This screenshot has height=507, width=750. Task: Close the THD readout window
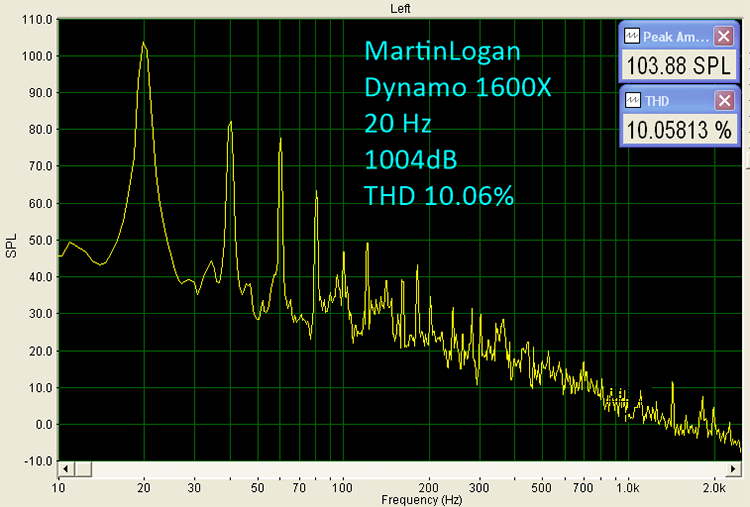tap(723, 100)
